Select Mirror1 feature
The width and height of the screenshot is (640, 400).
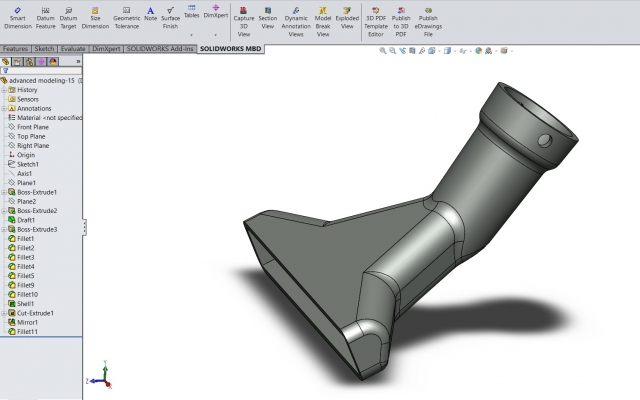23,322
